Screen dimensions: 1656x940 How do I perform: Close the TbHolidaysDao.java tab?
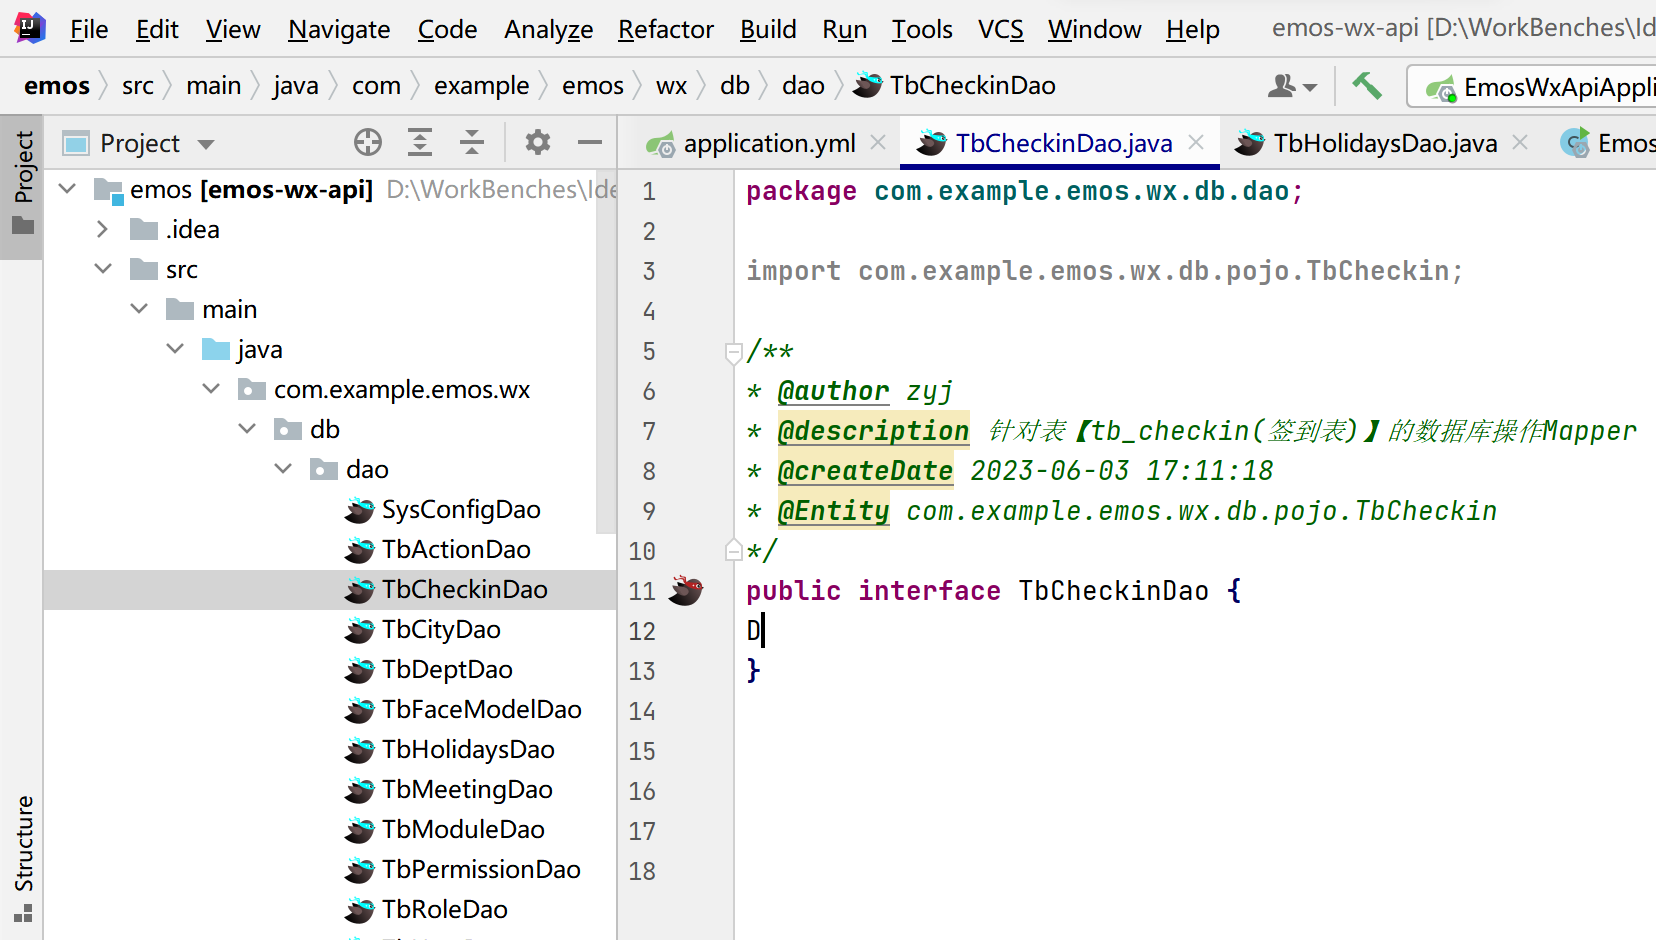point(1520,142)
